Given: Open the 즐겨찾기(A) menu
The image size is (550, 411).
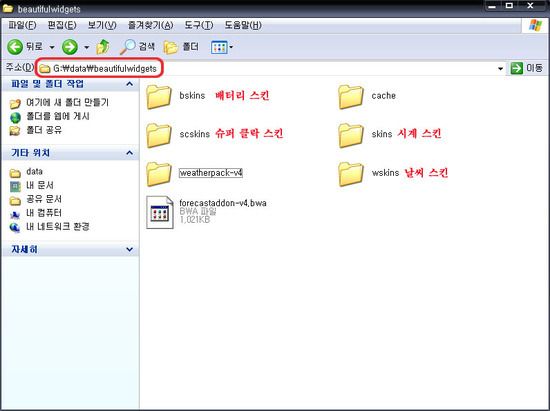Looking at the screenshot, I should point(150,25).
